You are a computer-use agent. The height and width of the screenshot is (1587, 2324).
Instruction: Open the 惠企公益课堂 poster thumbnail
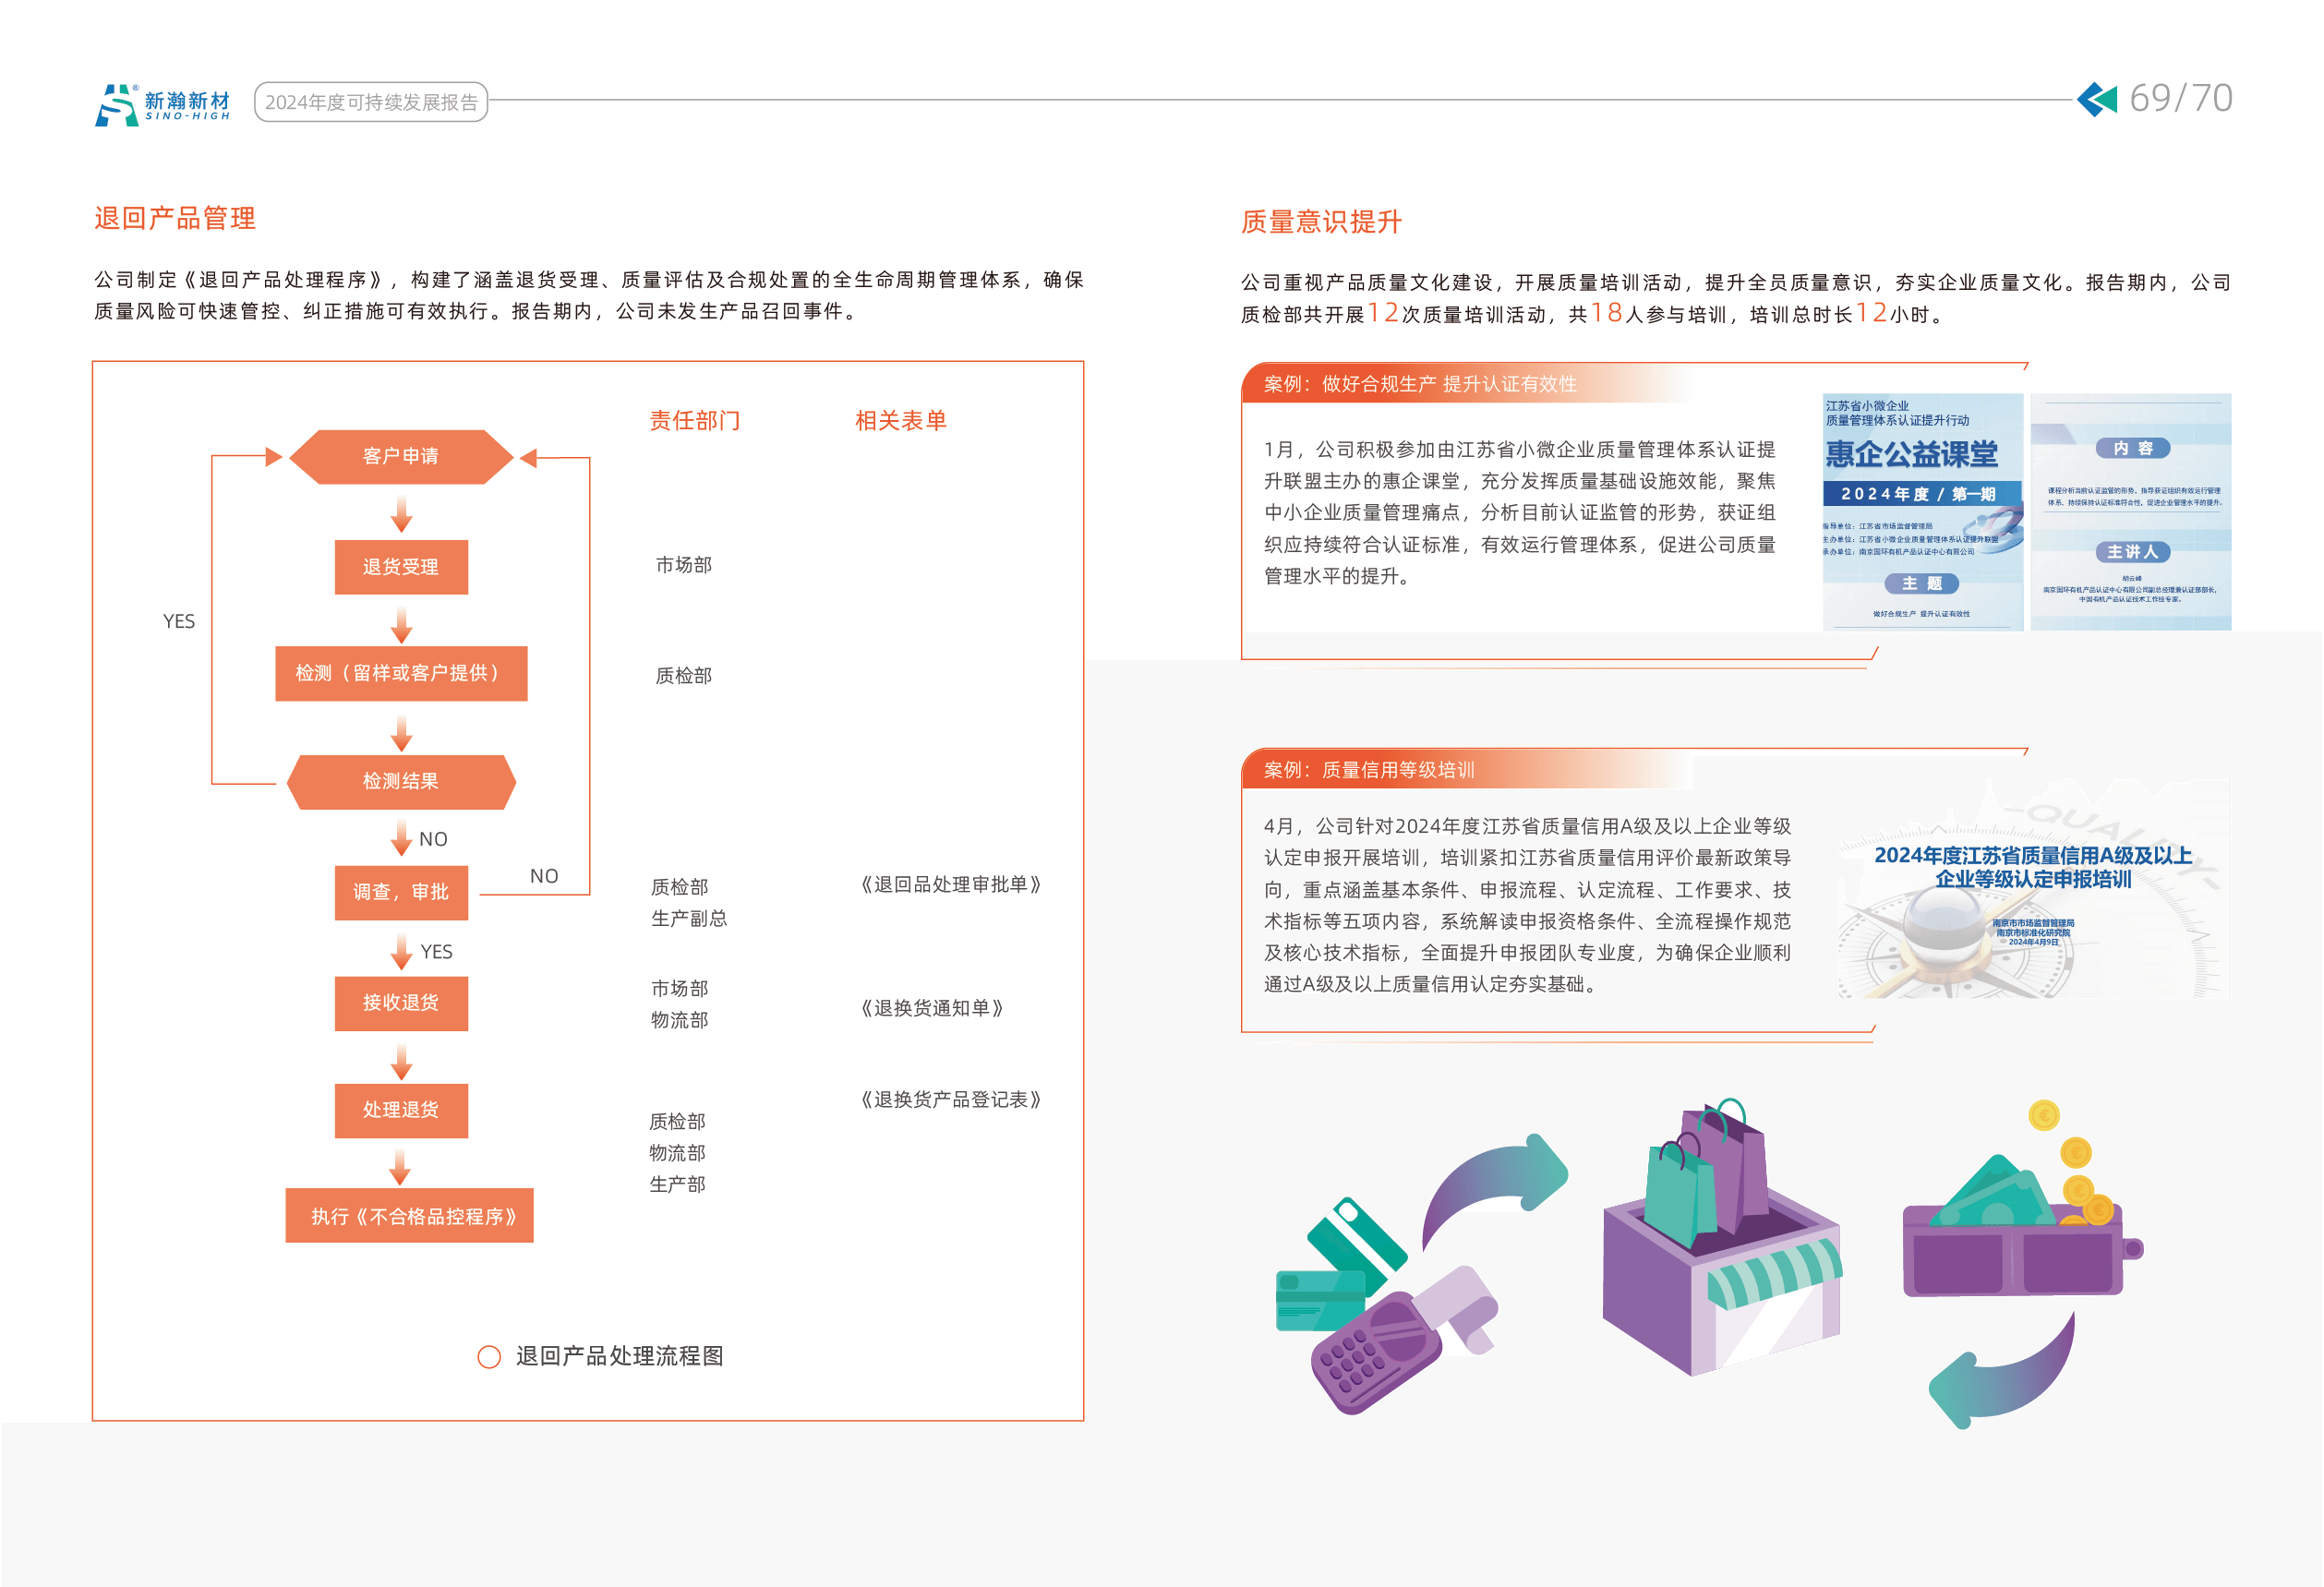click(1922, 511)
